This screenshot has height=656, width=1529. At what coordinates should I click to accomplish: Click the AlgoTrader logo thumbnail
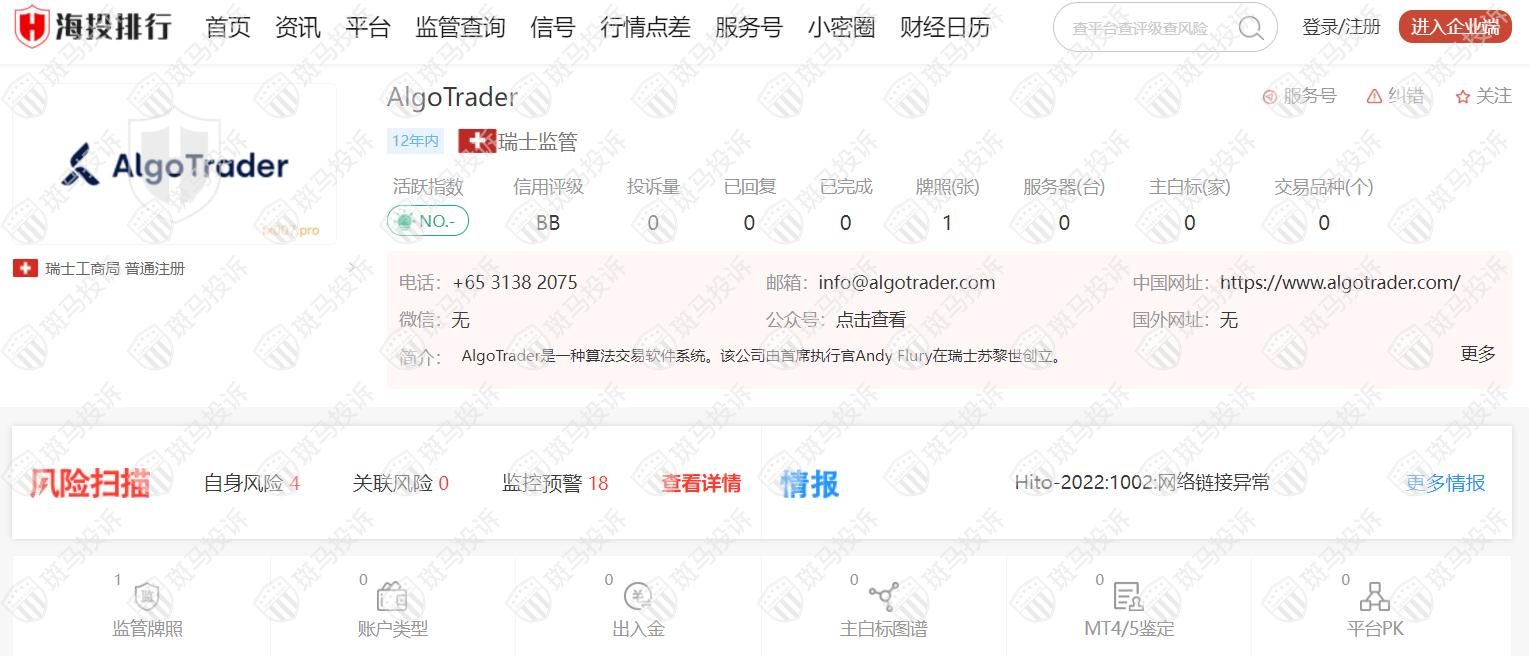coord(175,165)
